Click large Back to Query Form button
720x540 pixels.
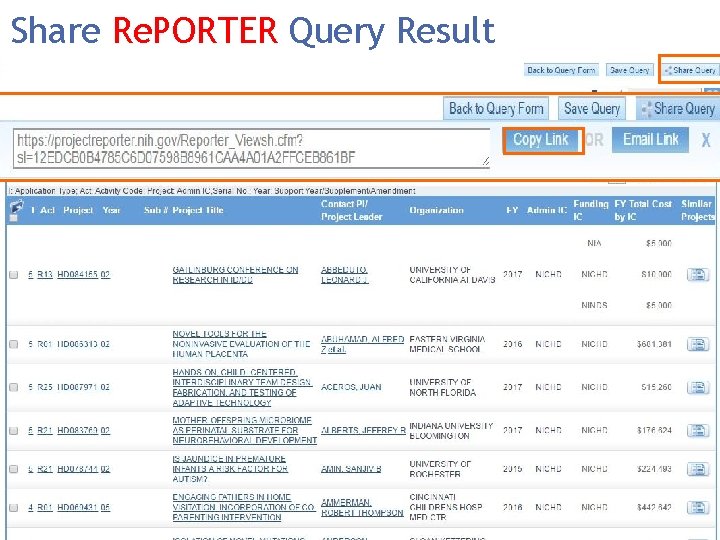(x=496, y=109)
